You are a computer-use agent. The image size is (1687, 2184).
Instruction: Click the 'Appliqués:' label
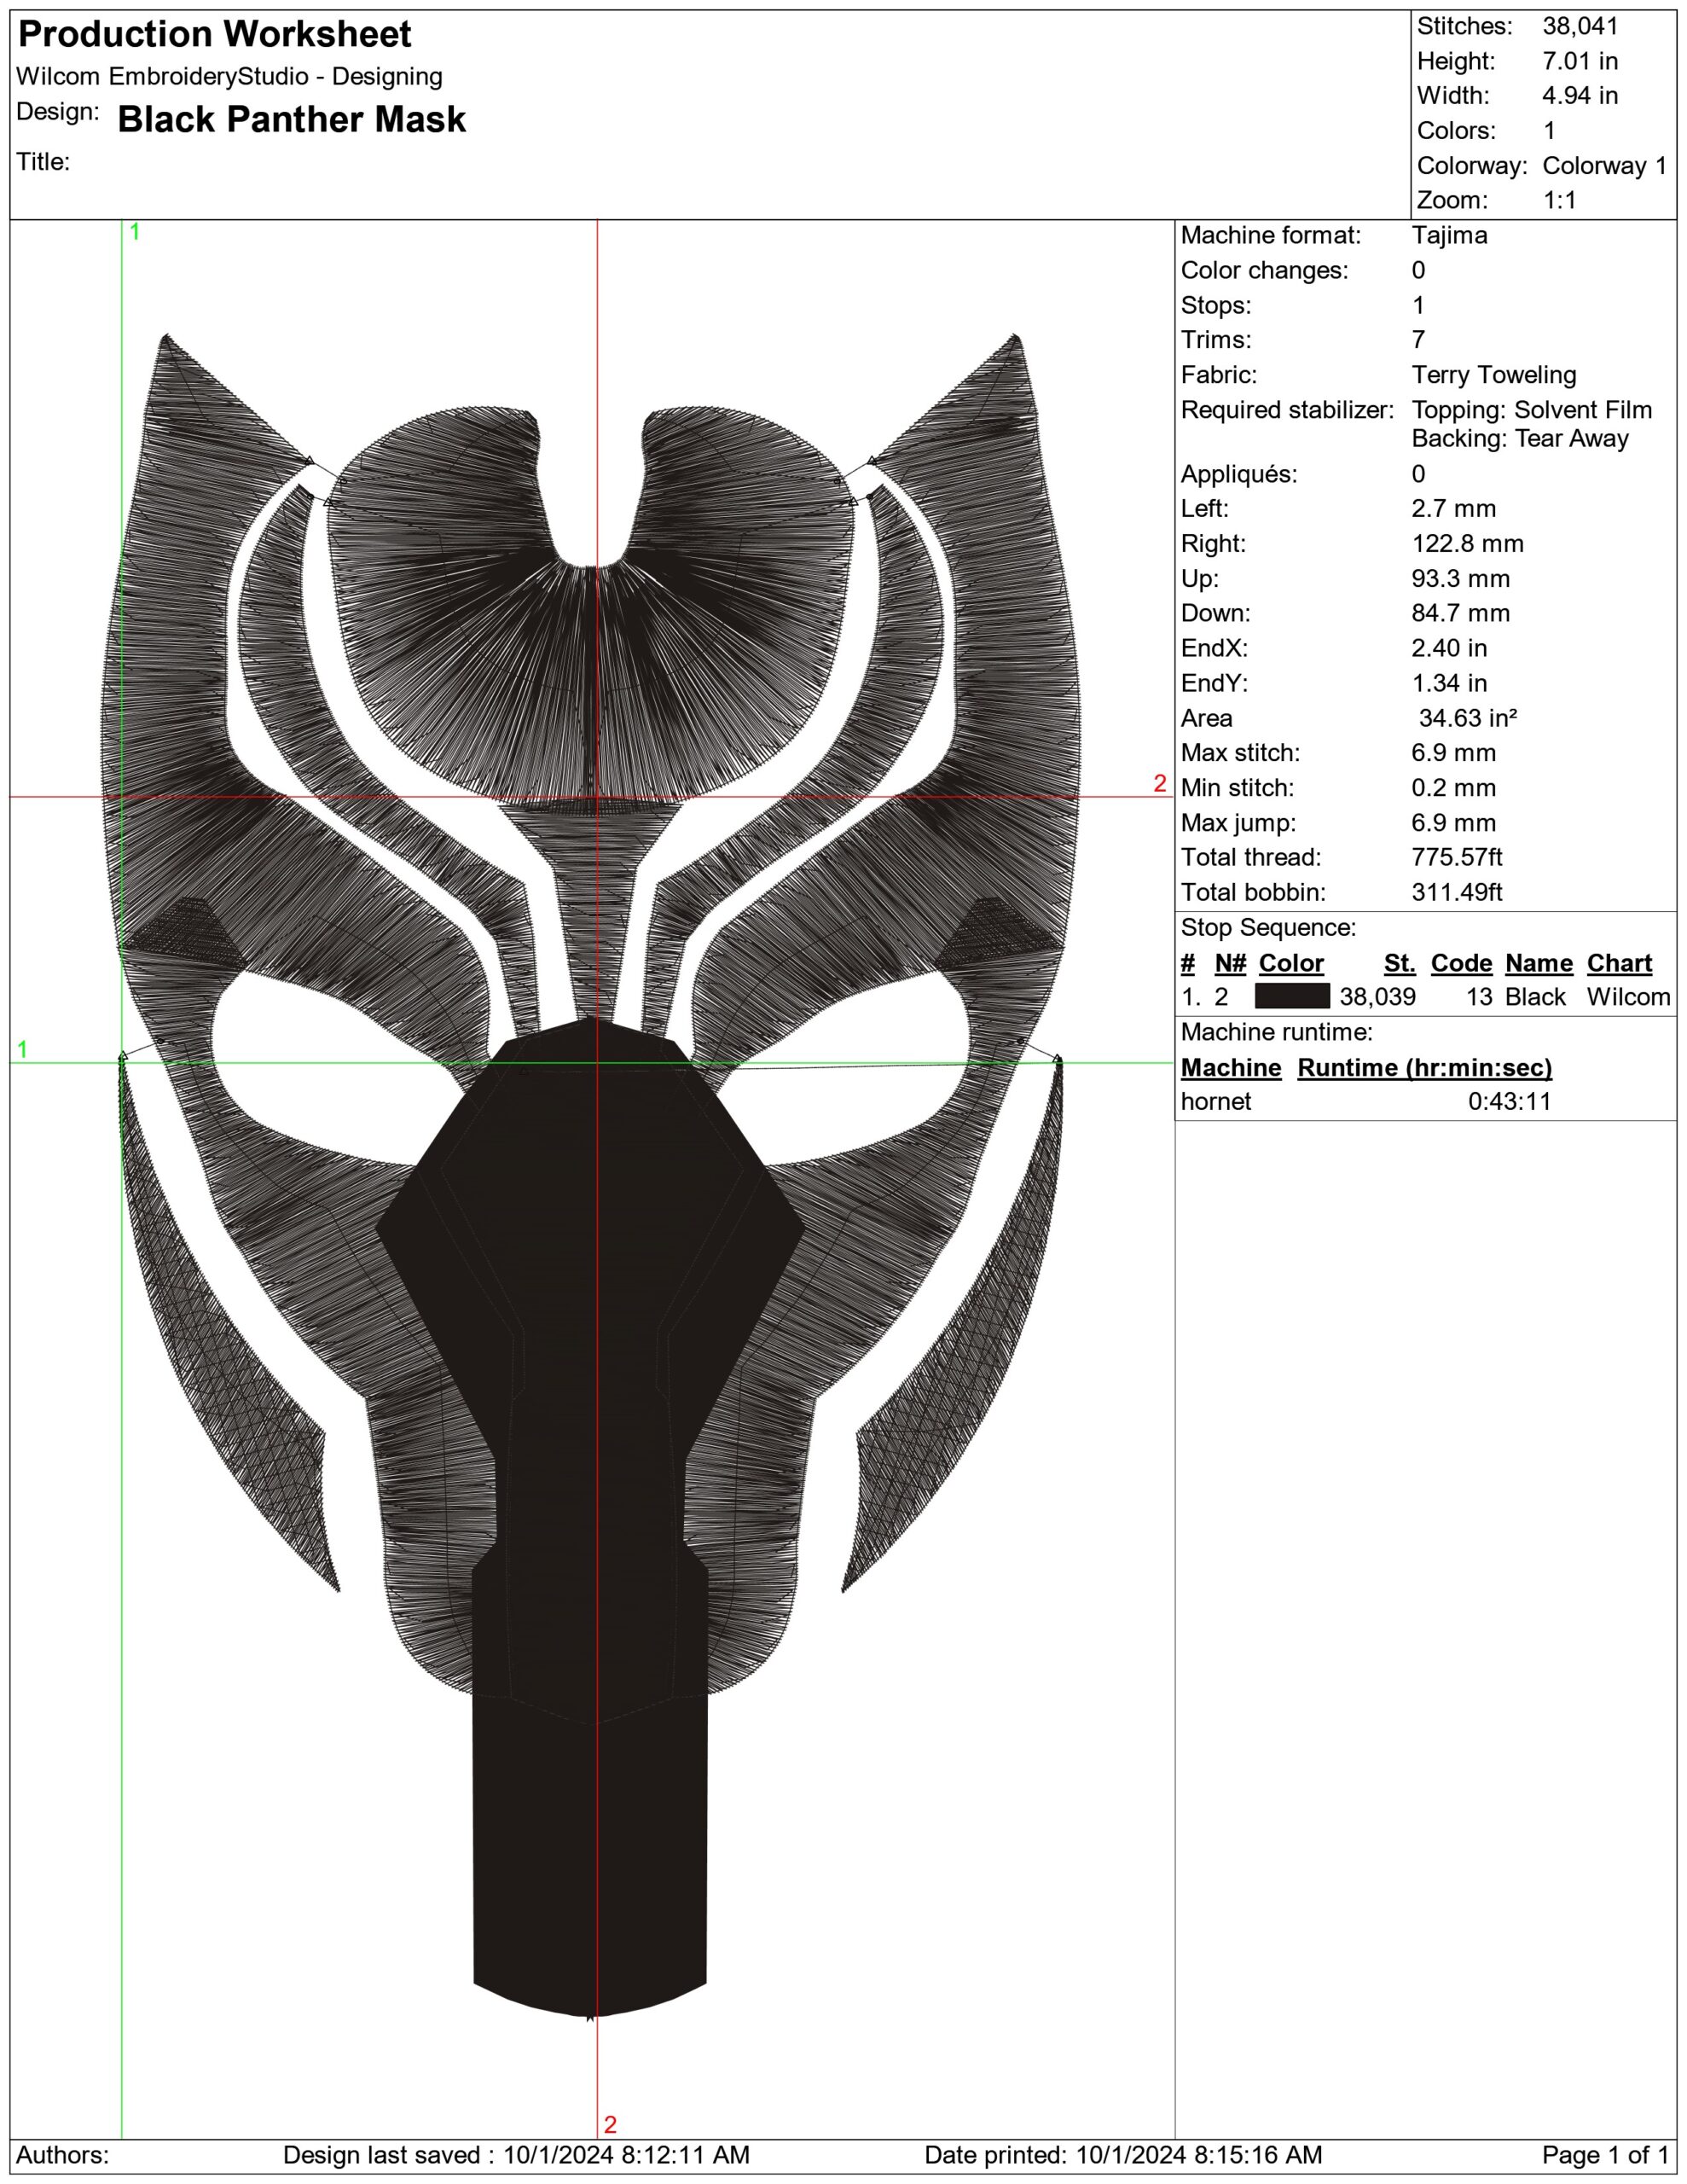pos(1239,474)
